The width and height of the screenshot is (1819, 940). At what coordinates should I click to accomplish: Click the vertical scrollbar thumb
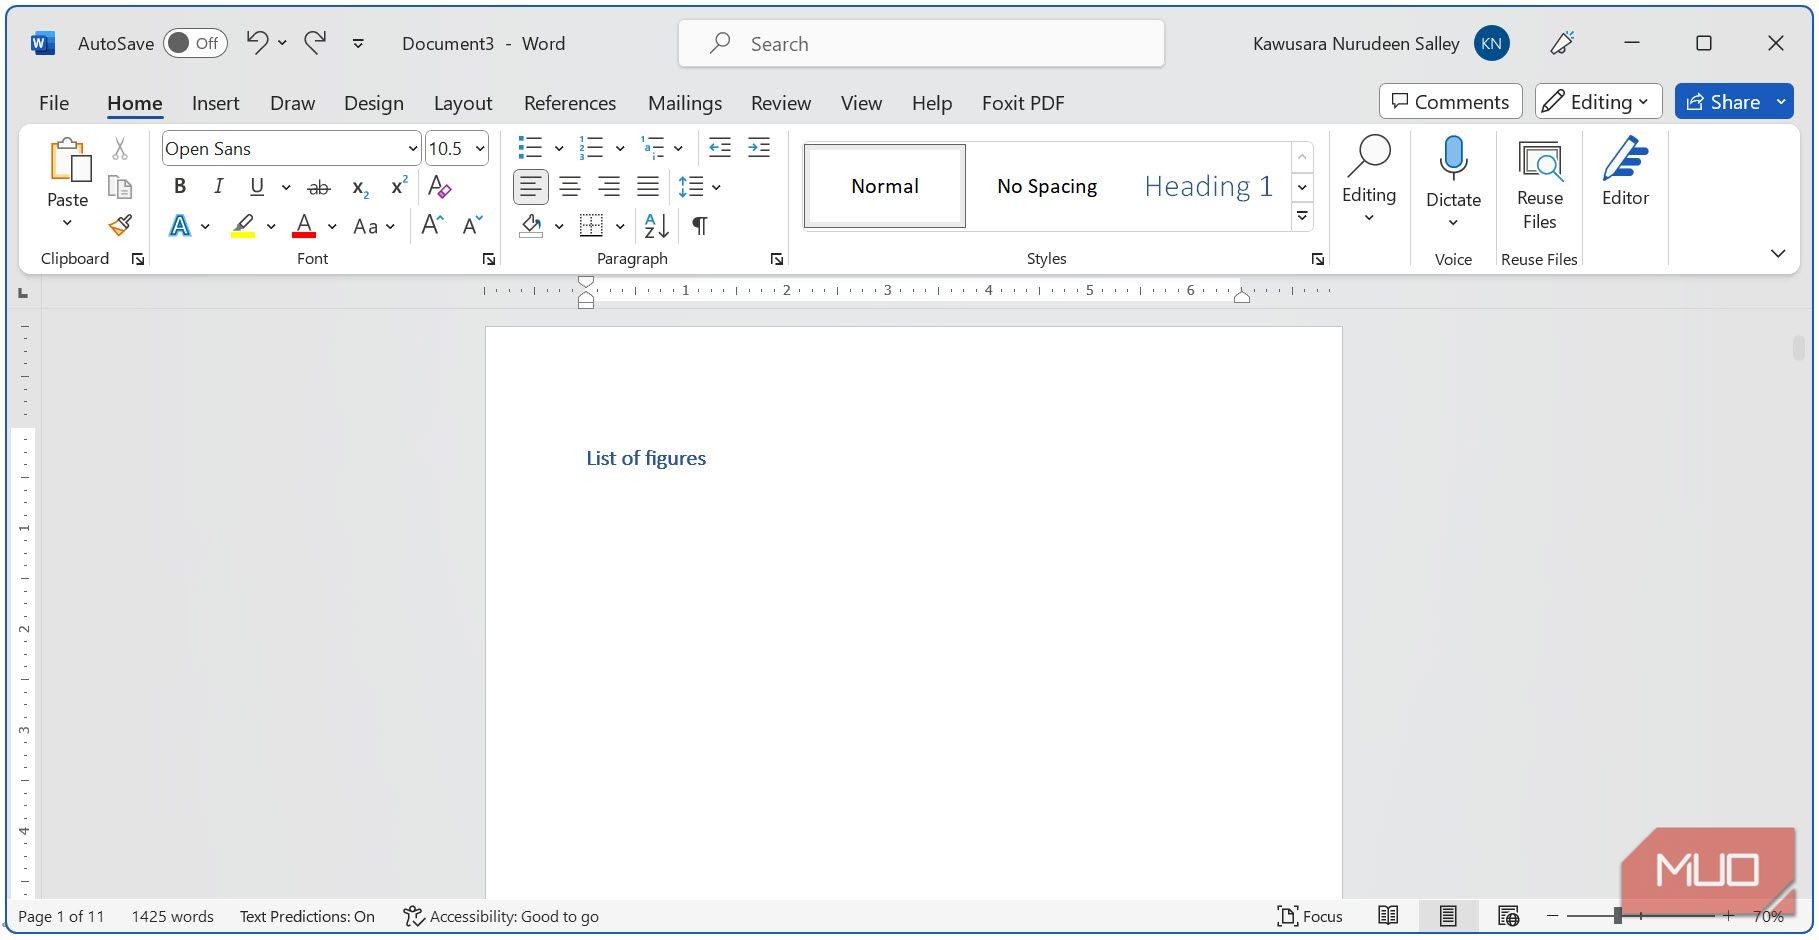click(1798, 347)
